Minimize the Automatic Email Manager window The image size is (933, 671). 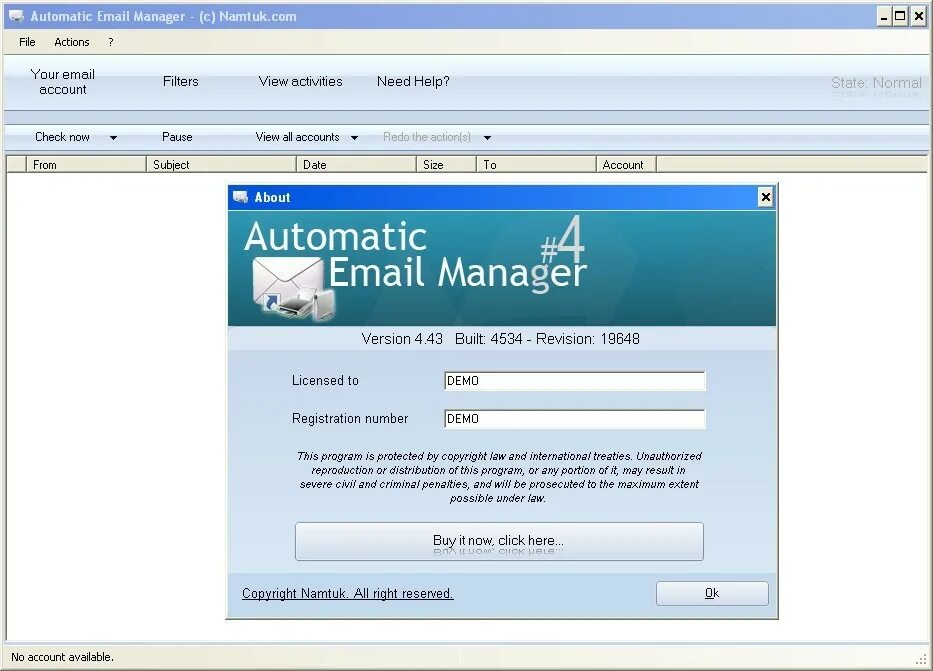pos(884,17)
